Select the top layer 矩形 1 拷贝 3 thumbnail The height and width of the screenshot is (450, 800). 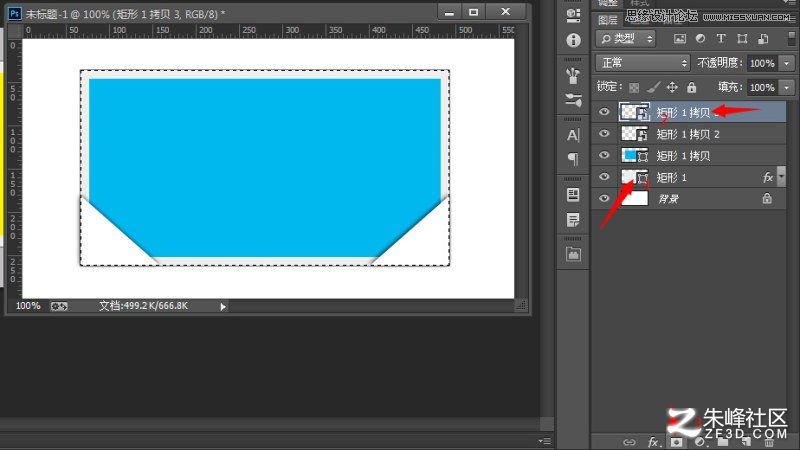(634, 112)
